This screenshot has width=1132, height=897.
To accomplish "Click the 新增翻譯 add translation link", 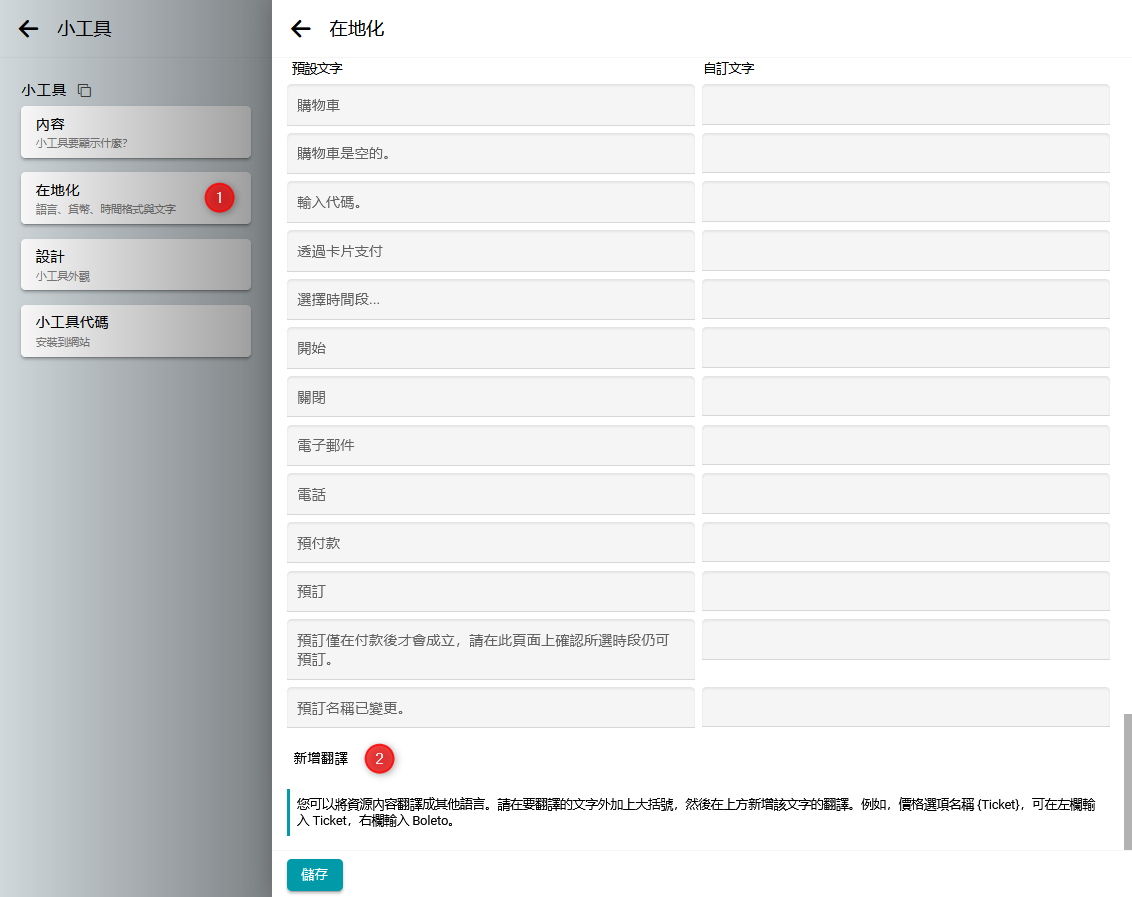I will click(x=321, y=759).
